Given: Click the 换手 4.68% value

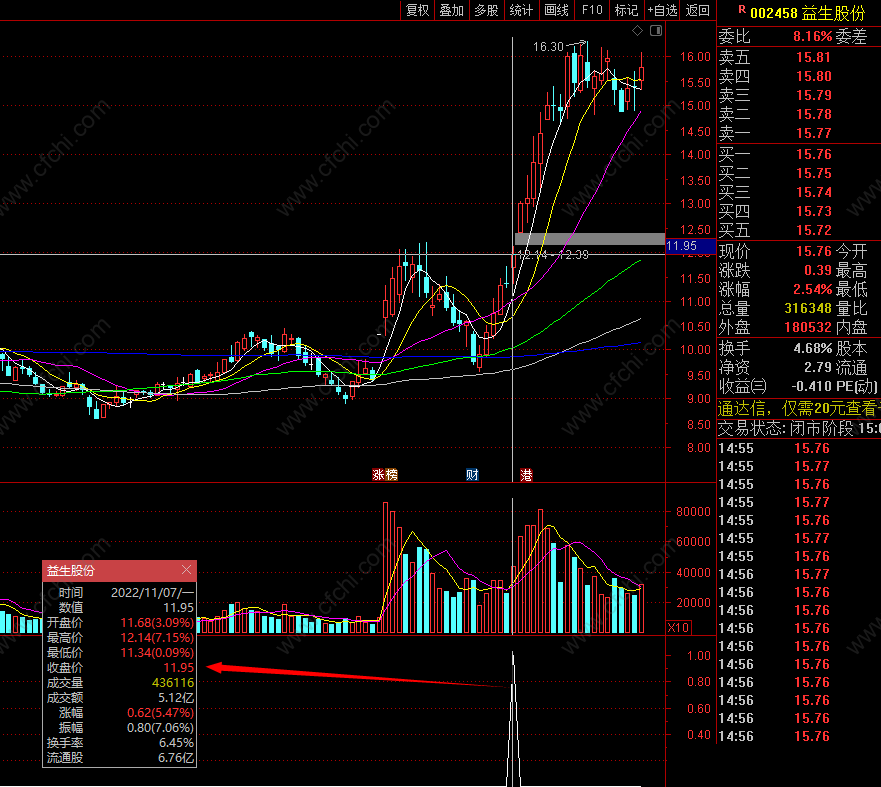Looking at the screenshot, I should pos(812,348).
